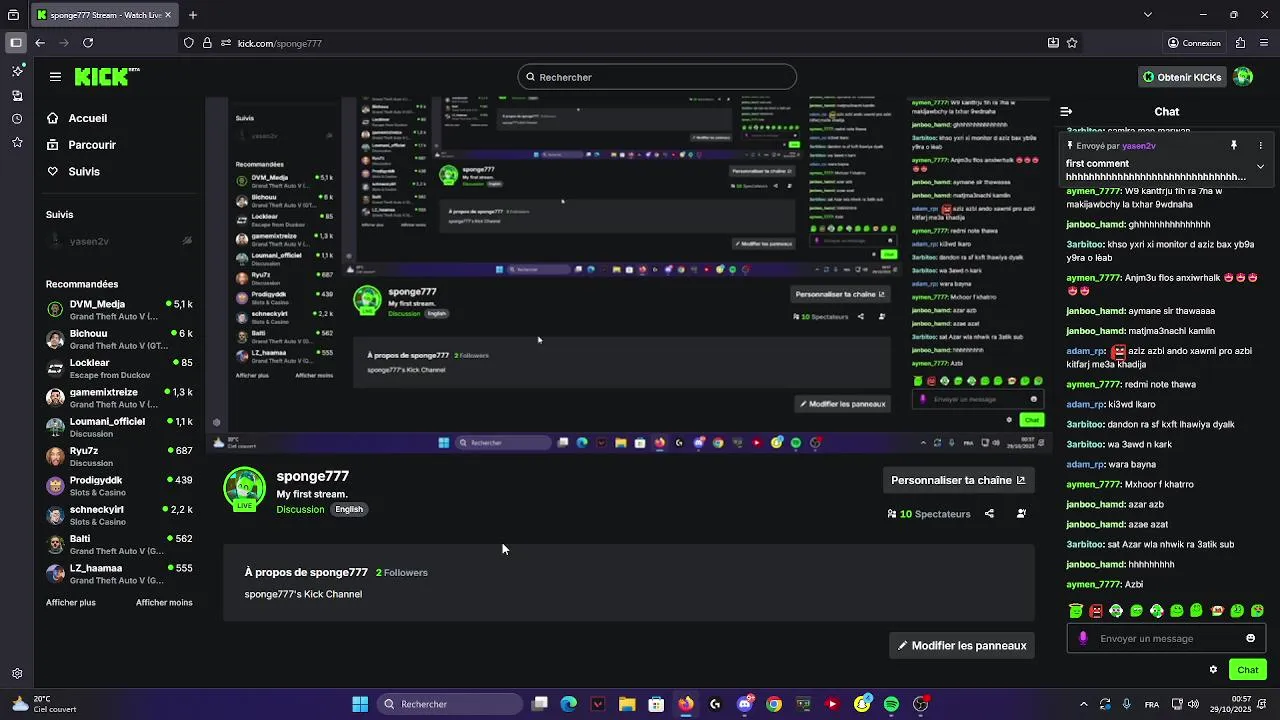
Task: Open Ryu7z recommended channel
Action: click(120, 457)
